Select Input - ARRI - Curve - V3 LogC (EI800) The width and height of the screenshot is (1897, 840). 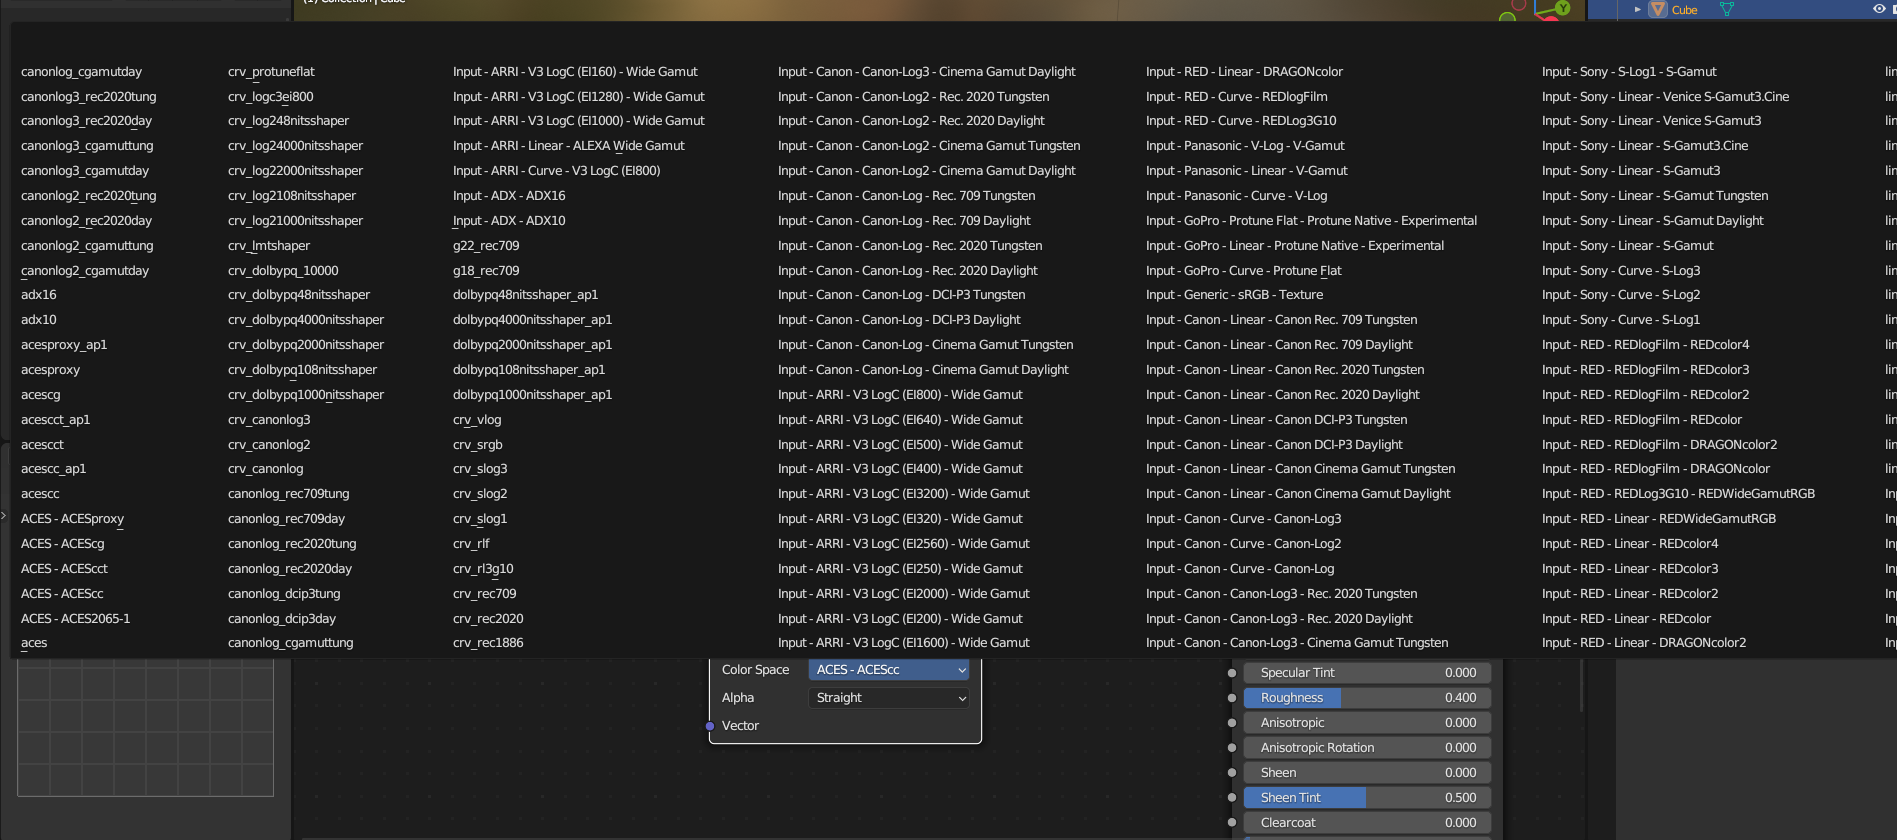[x=557, y=171]
